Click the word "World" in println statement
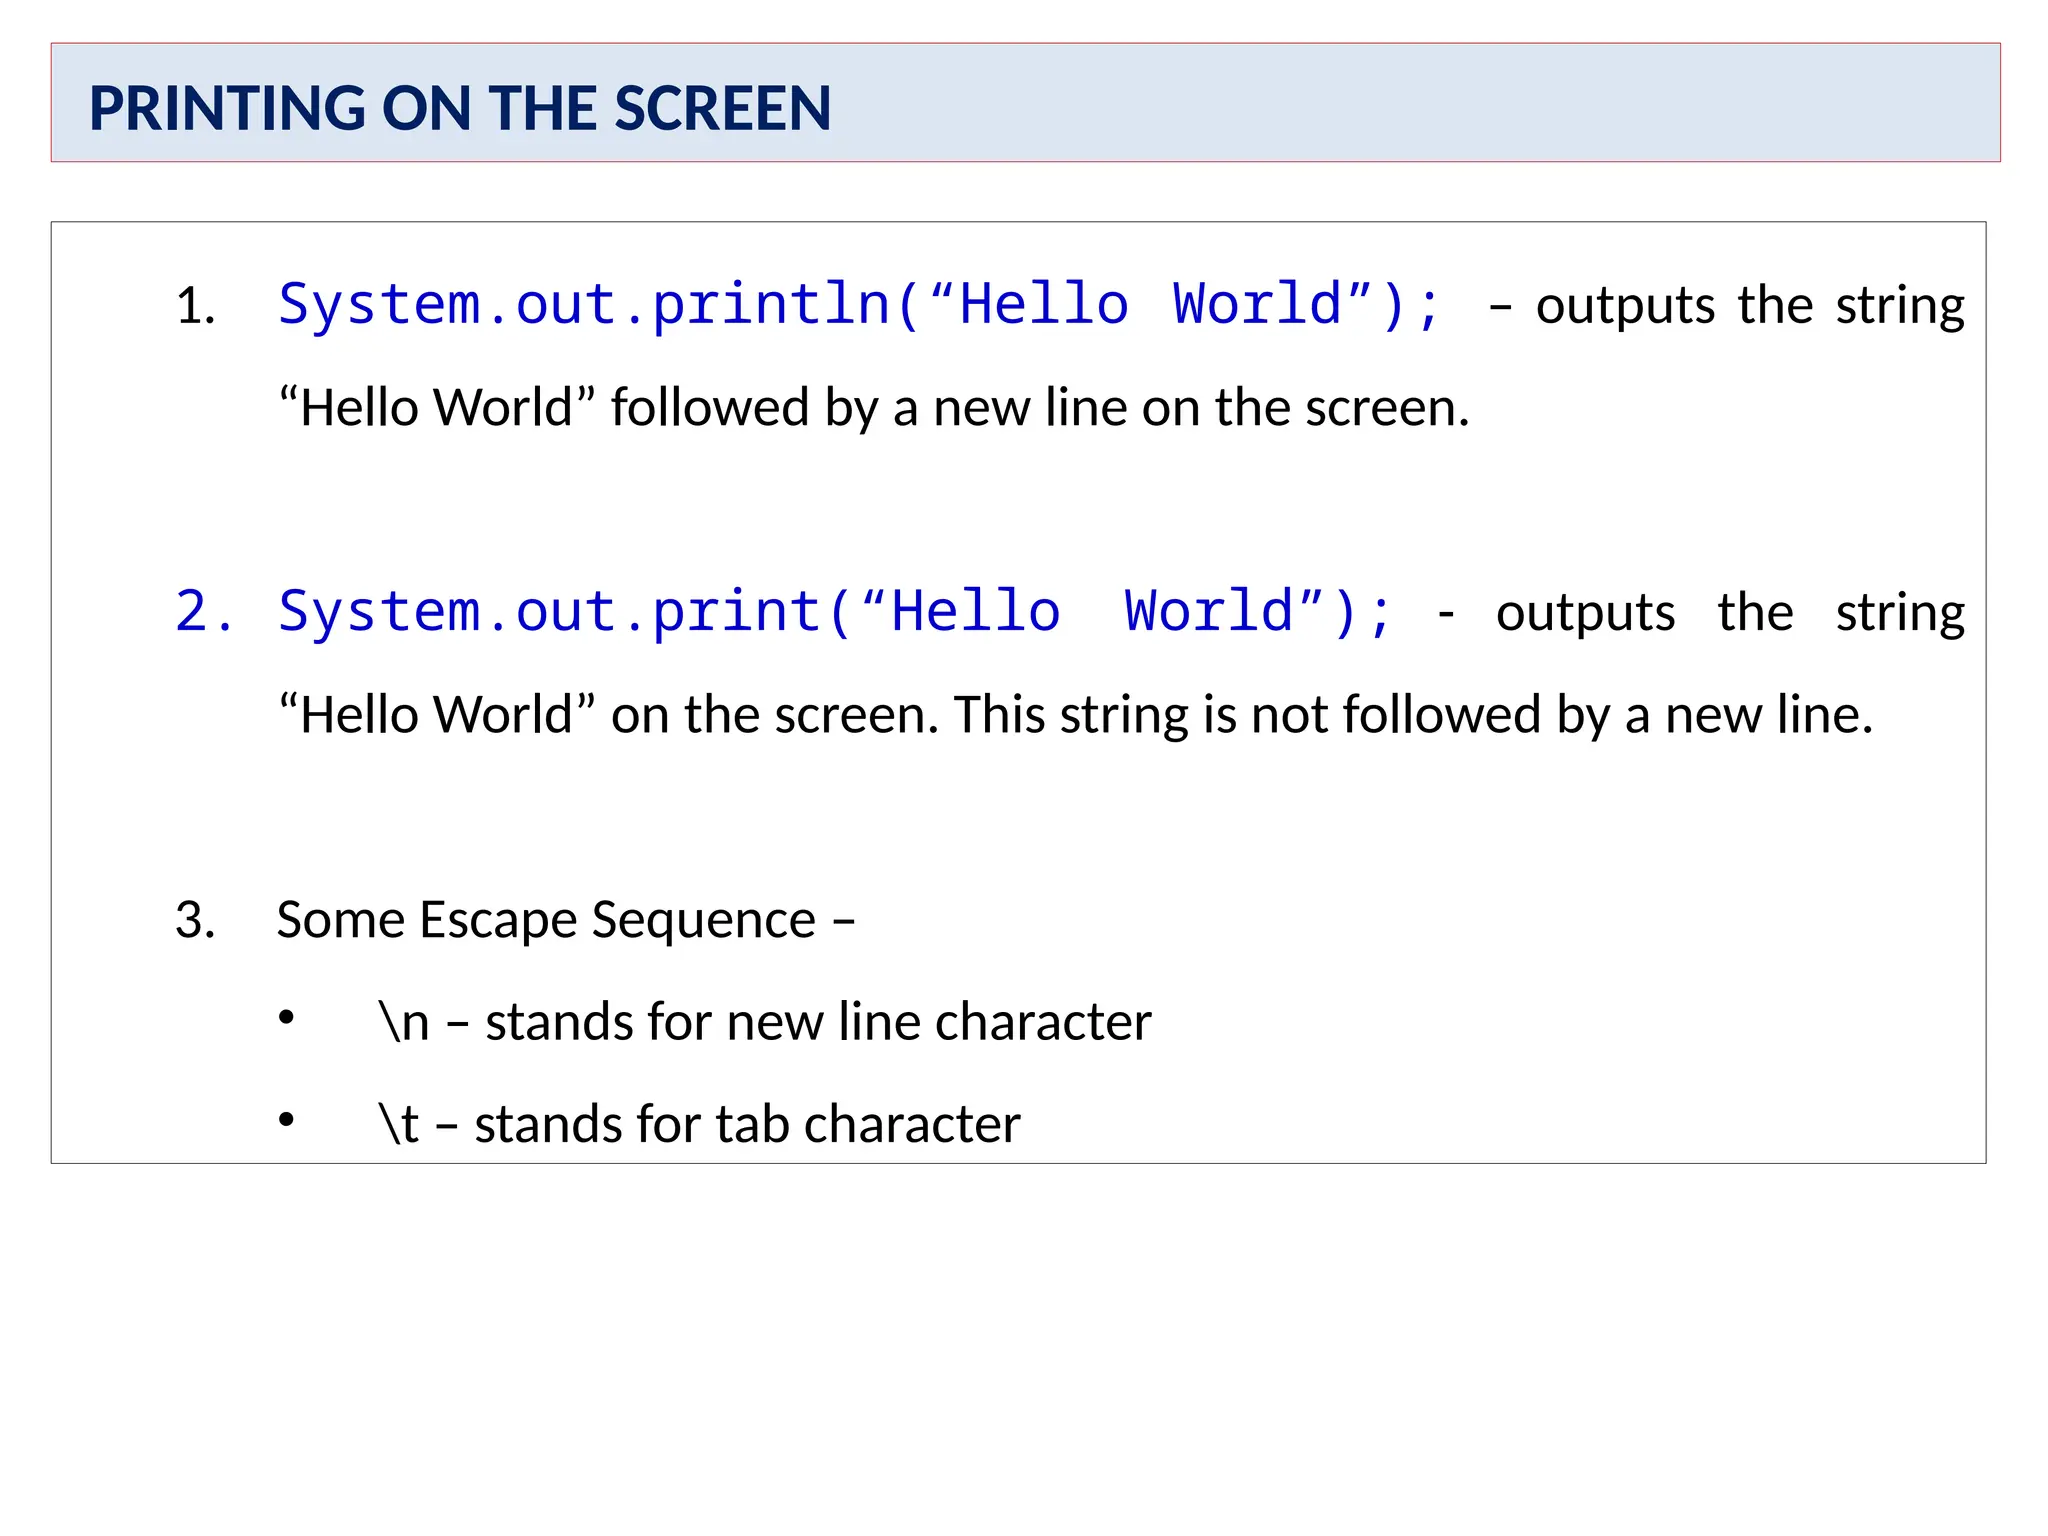The width and height of the screenshot is (2048, 1536). point(1257,304)
